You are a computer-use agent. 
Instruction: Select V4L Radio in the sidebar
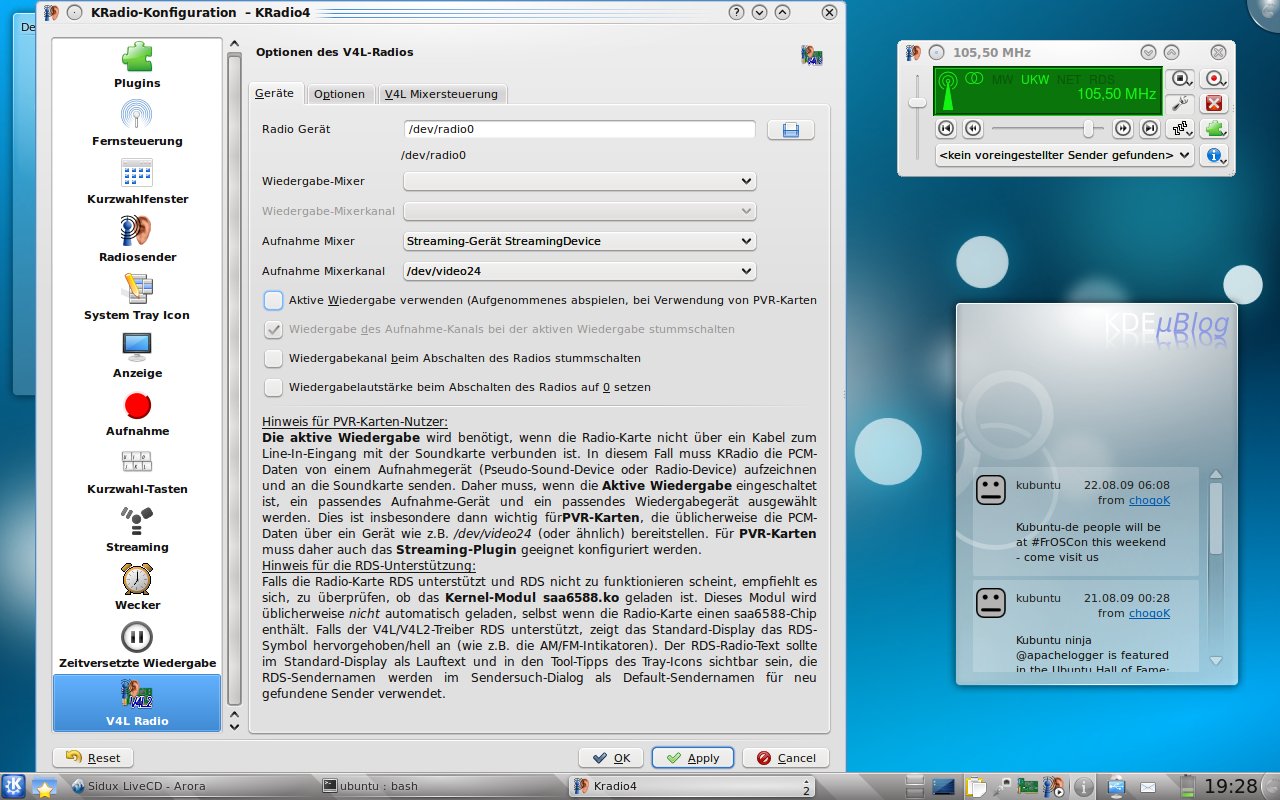(x=137, y=703)
